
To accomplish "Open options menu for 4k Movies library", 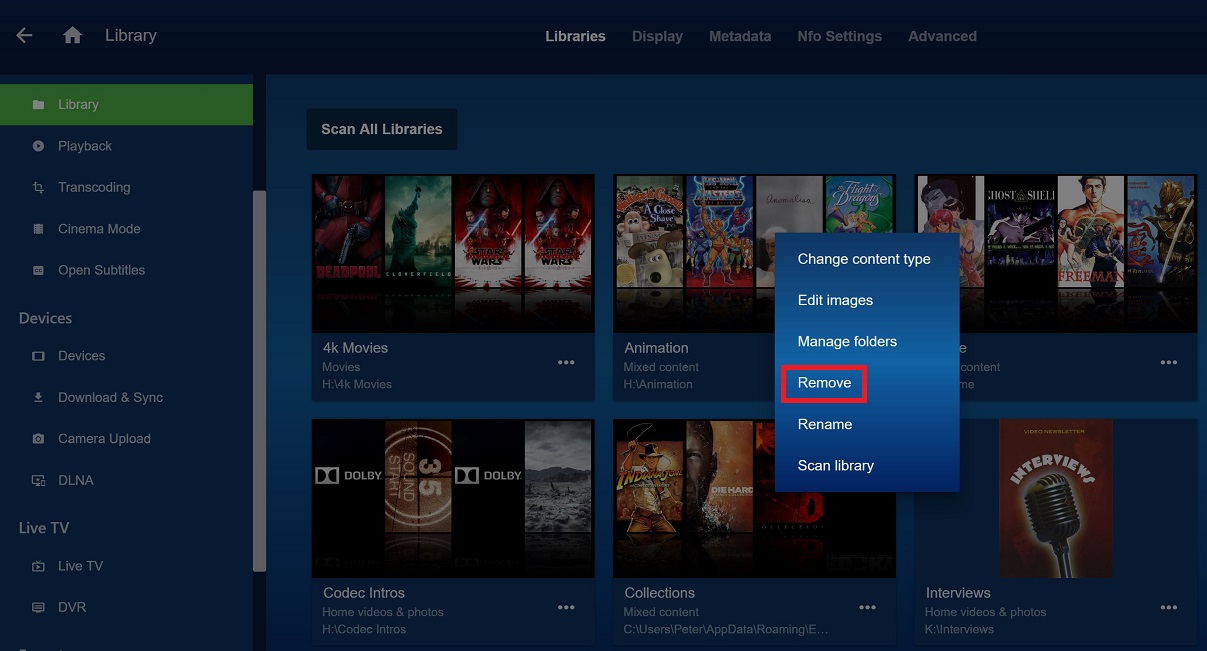I will point(566,362).
